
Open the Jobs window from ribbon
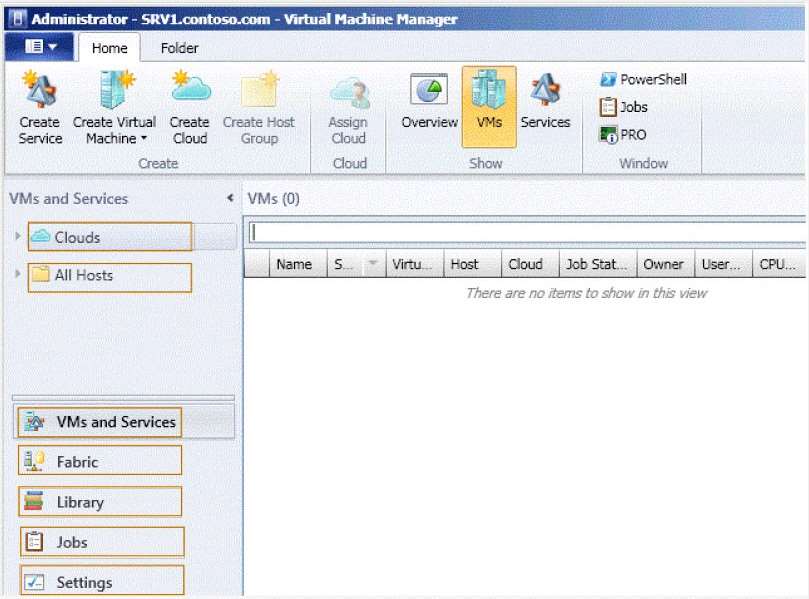click(623, 107)
